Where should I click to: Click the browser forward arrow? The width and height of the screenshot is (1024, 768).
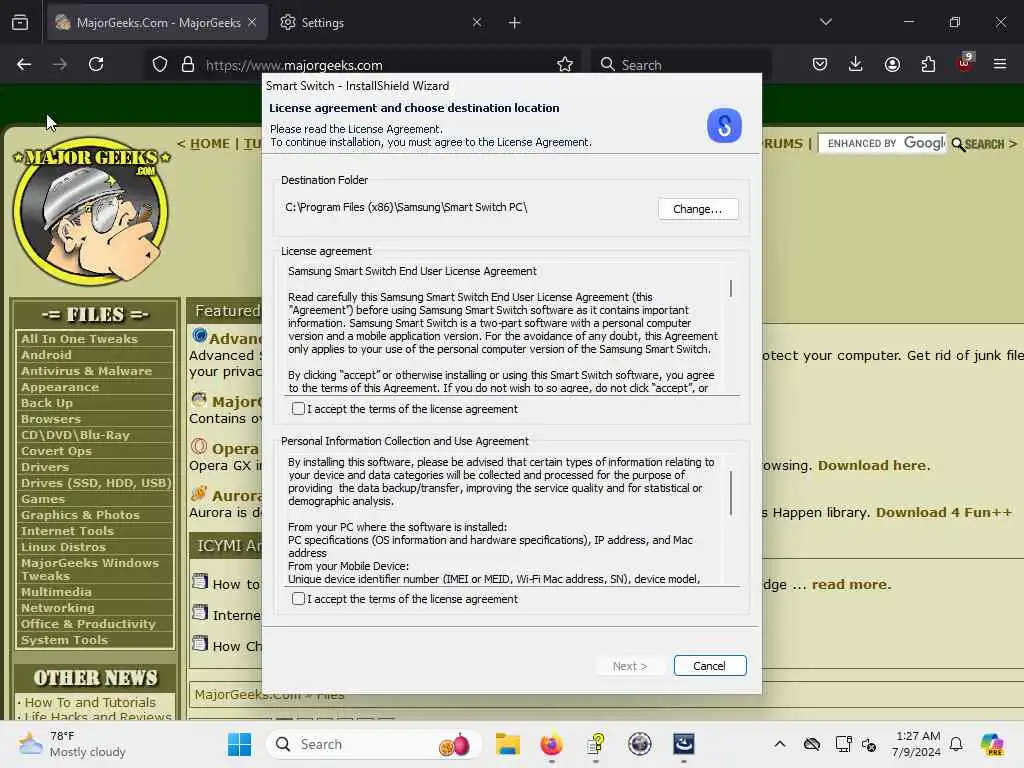[59, 64]
